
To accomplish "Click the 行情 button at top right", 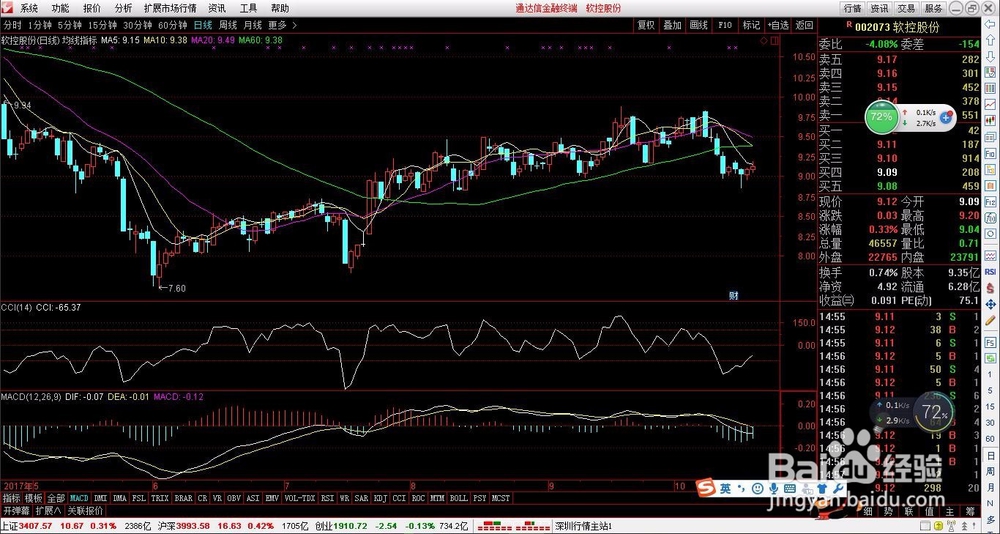I will (x=853, y=8).
